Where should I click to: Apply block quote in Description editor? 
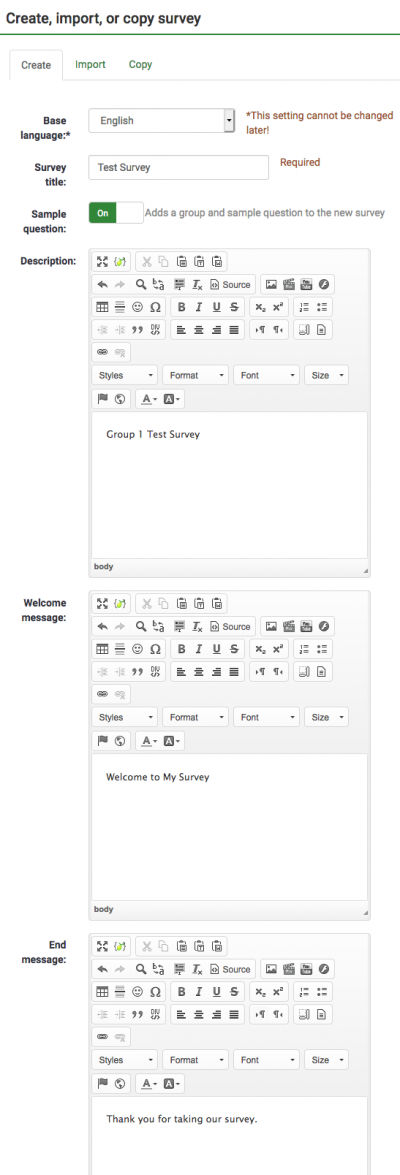[138, 329]
